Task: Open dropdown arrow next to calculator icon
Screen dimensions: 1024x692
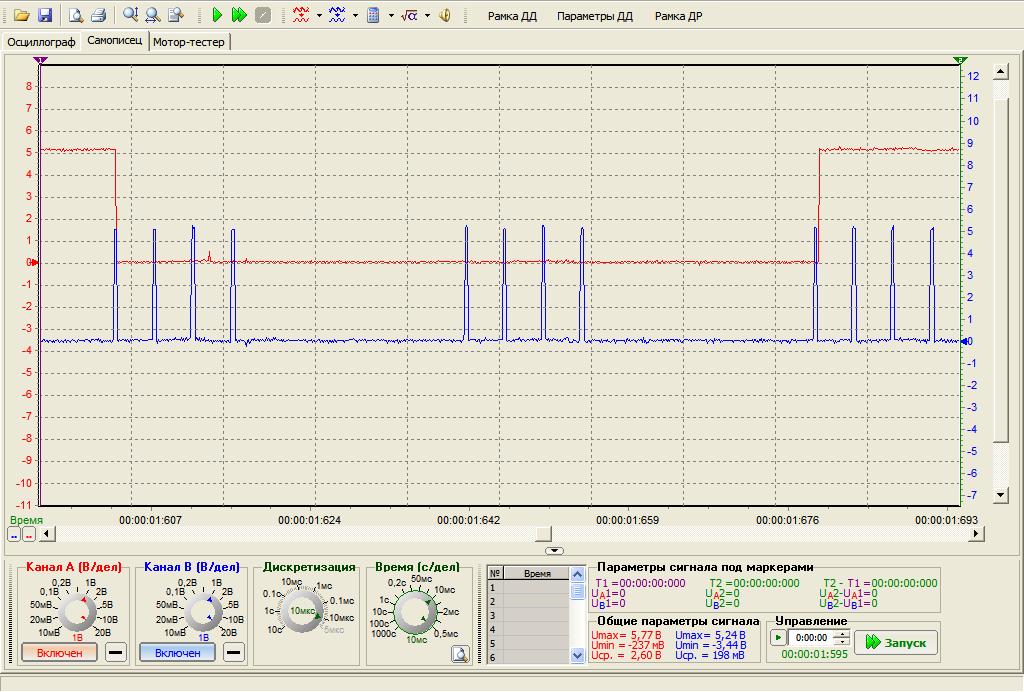Action: (391, 16)
